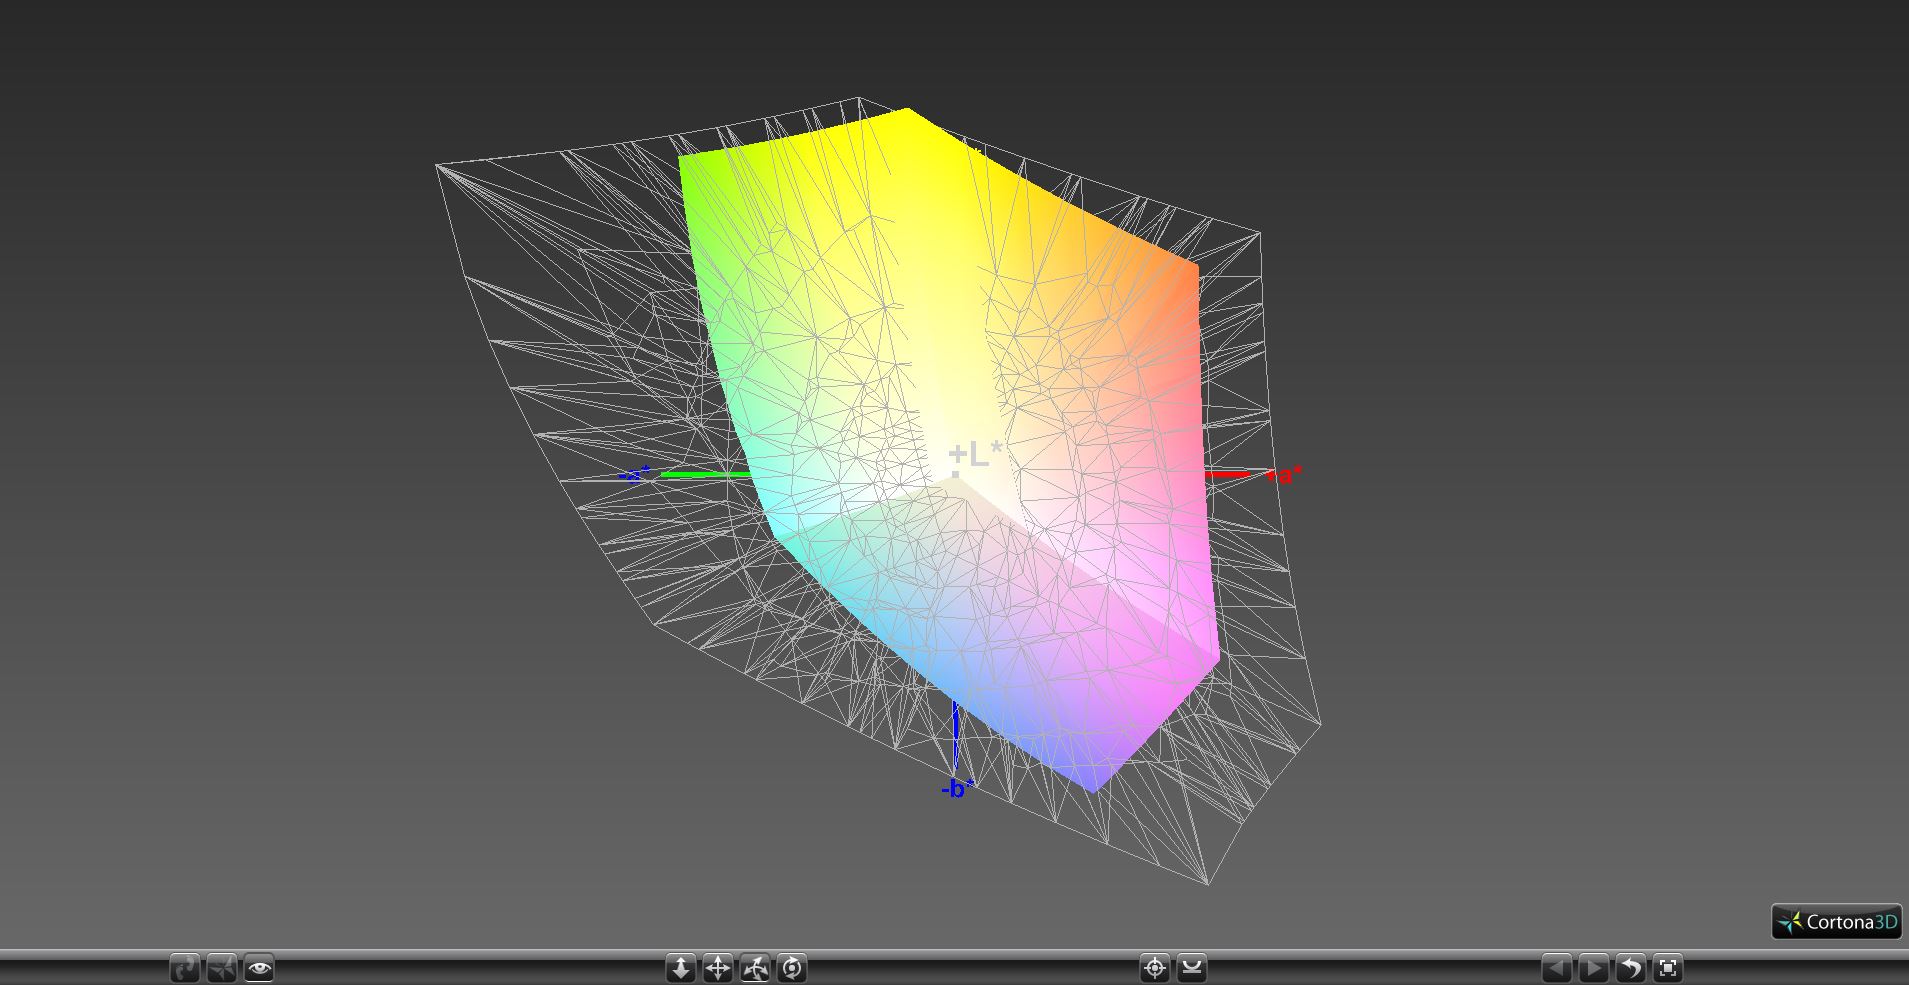
Task: Fit the scene to window
Action: [x=1668, y=968]
